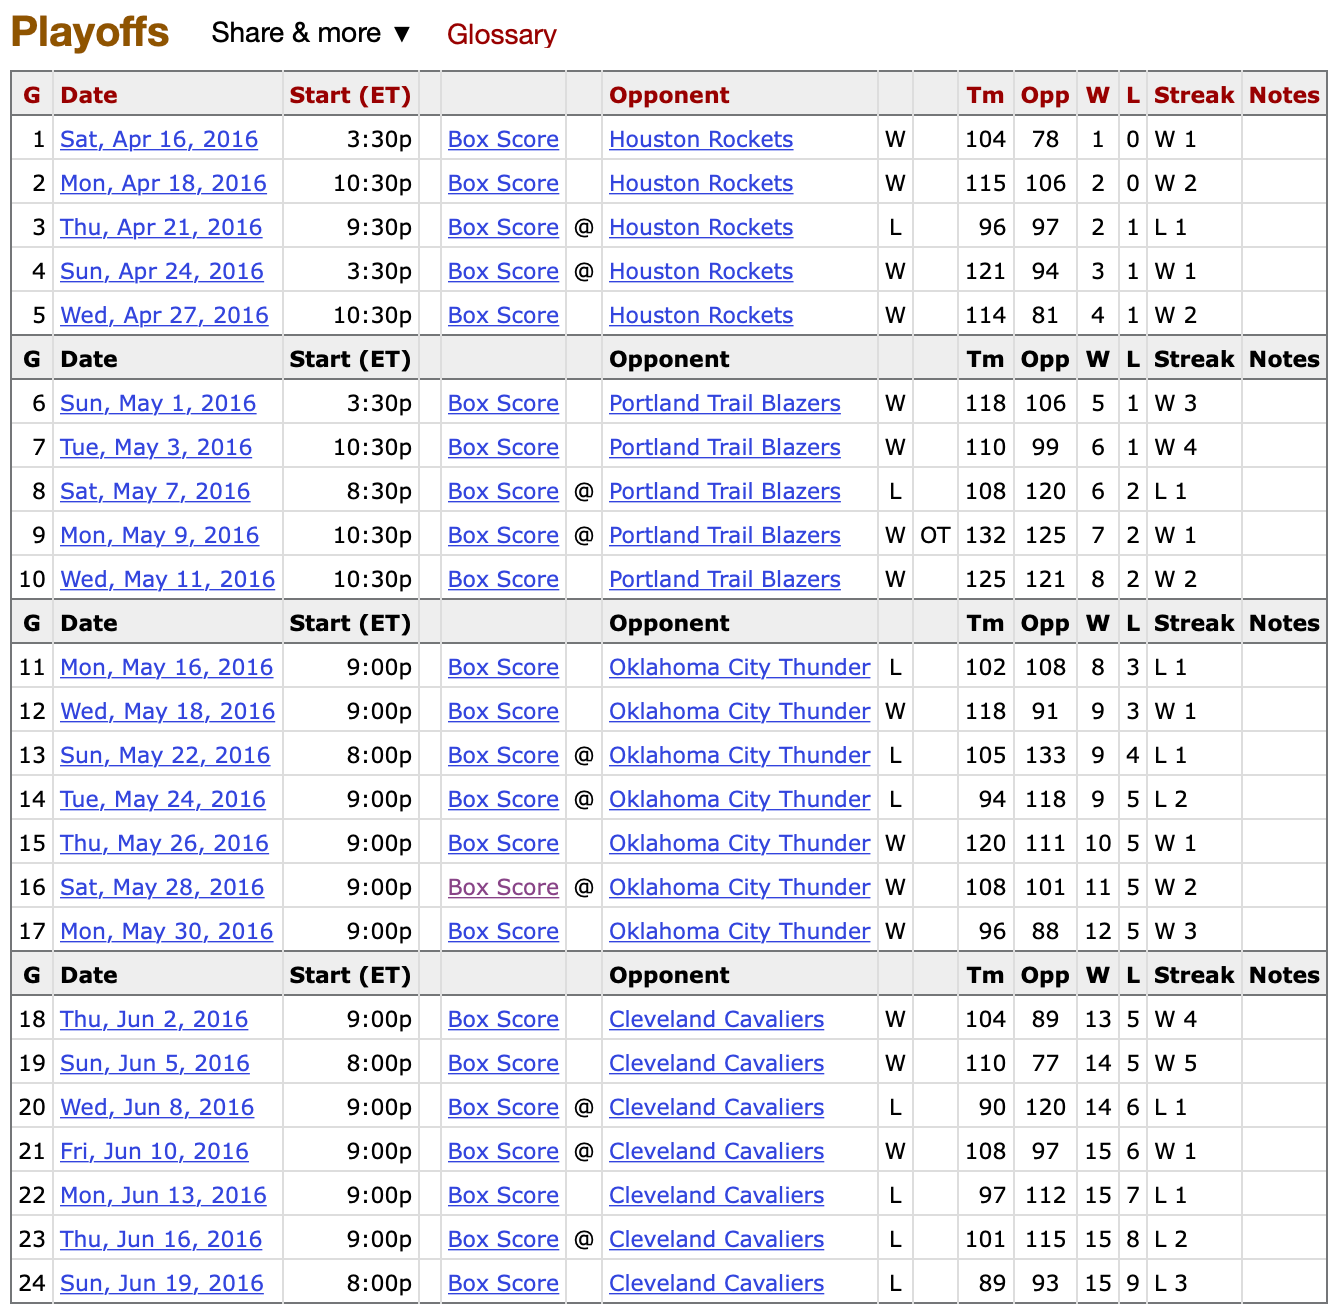Open Cleveland Cavaliers link in game 24 row
Image resolution: width=1336 pixels, height=1312 pixels.
click(x=716, y=1283)
